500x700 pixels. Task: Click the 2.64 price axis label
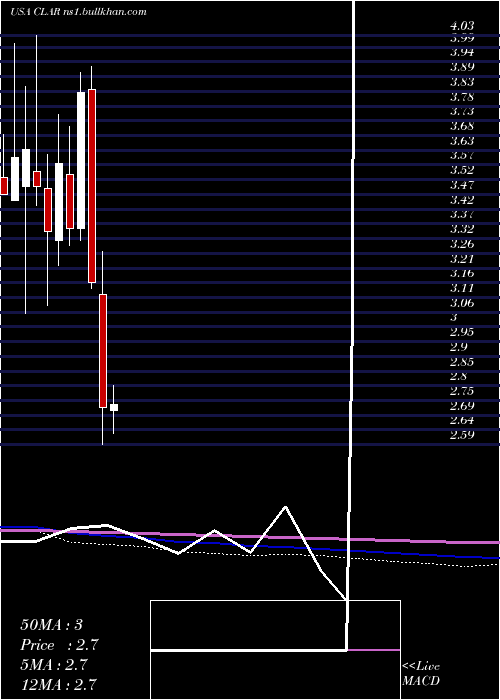pos(462,421)
